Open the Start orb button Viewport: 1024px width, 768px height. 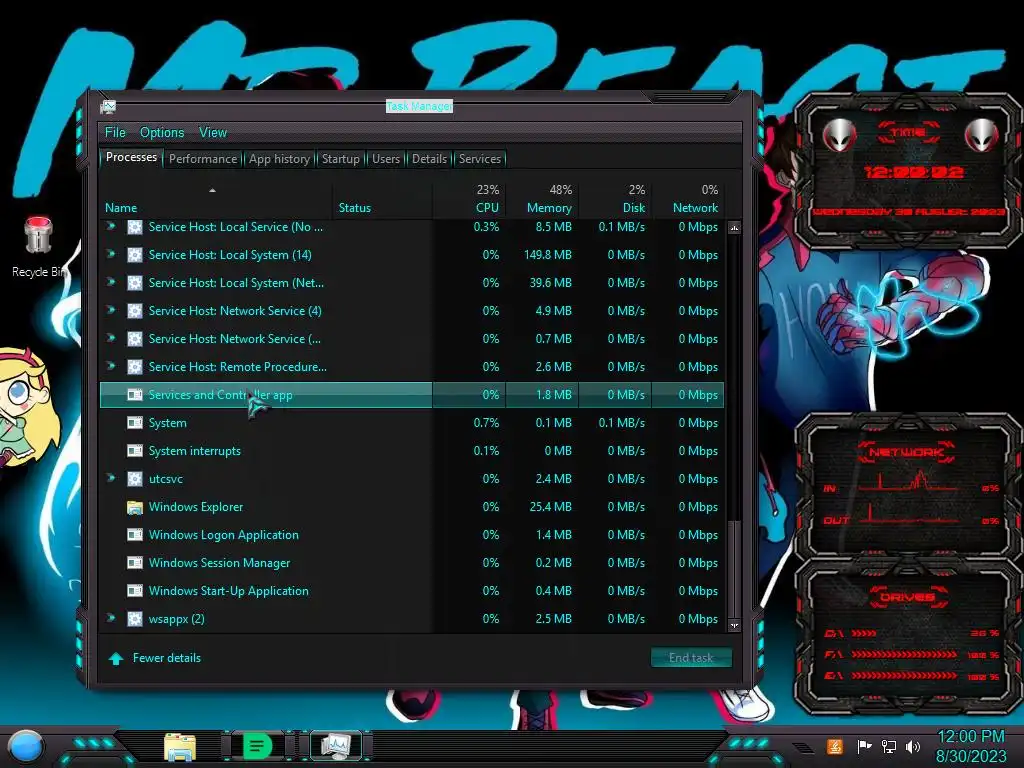pos(26,747)
